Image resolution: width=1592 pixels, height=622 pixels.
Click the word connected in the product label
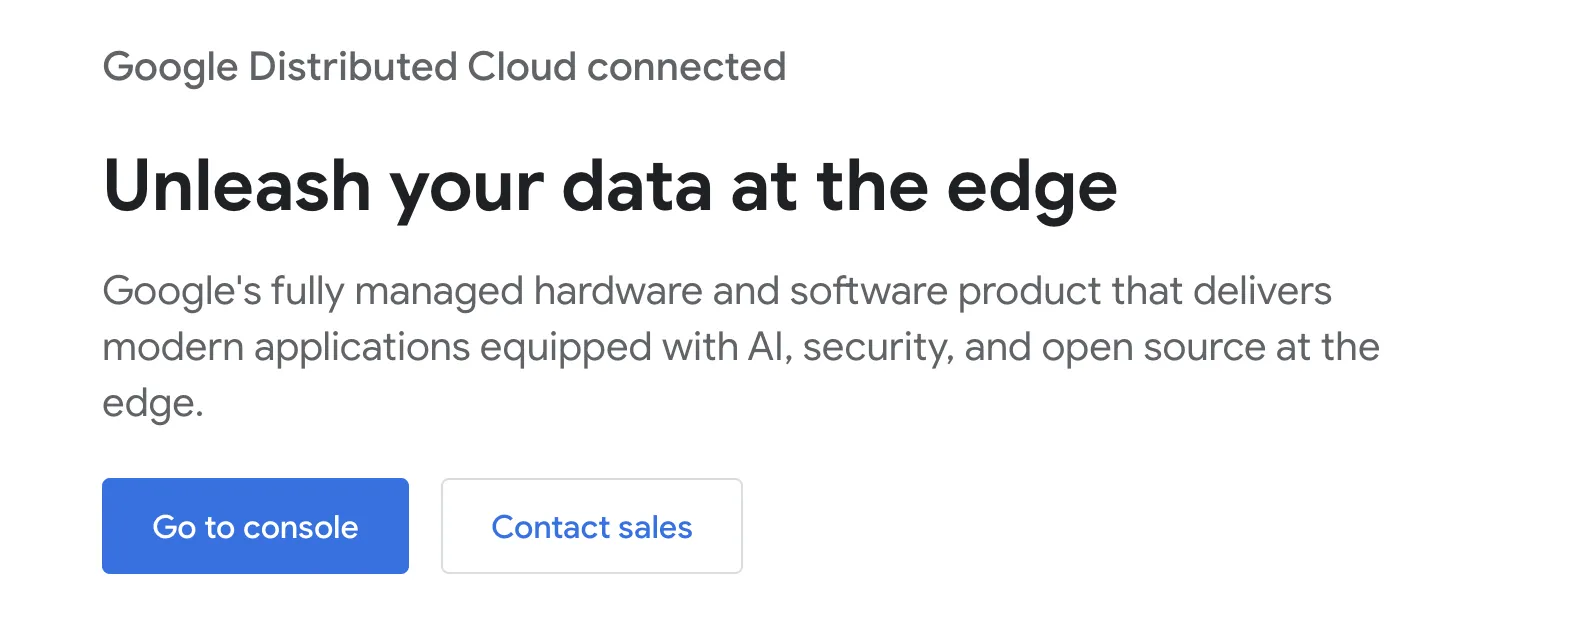coord(686,67)
